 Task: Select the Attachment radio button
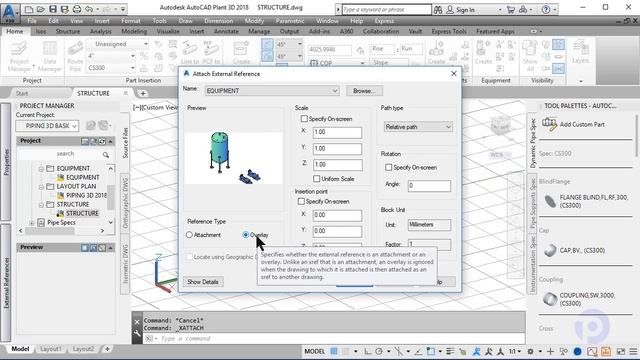click(189, 235)
